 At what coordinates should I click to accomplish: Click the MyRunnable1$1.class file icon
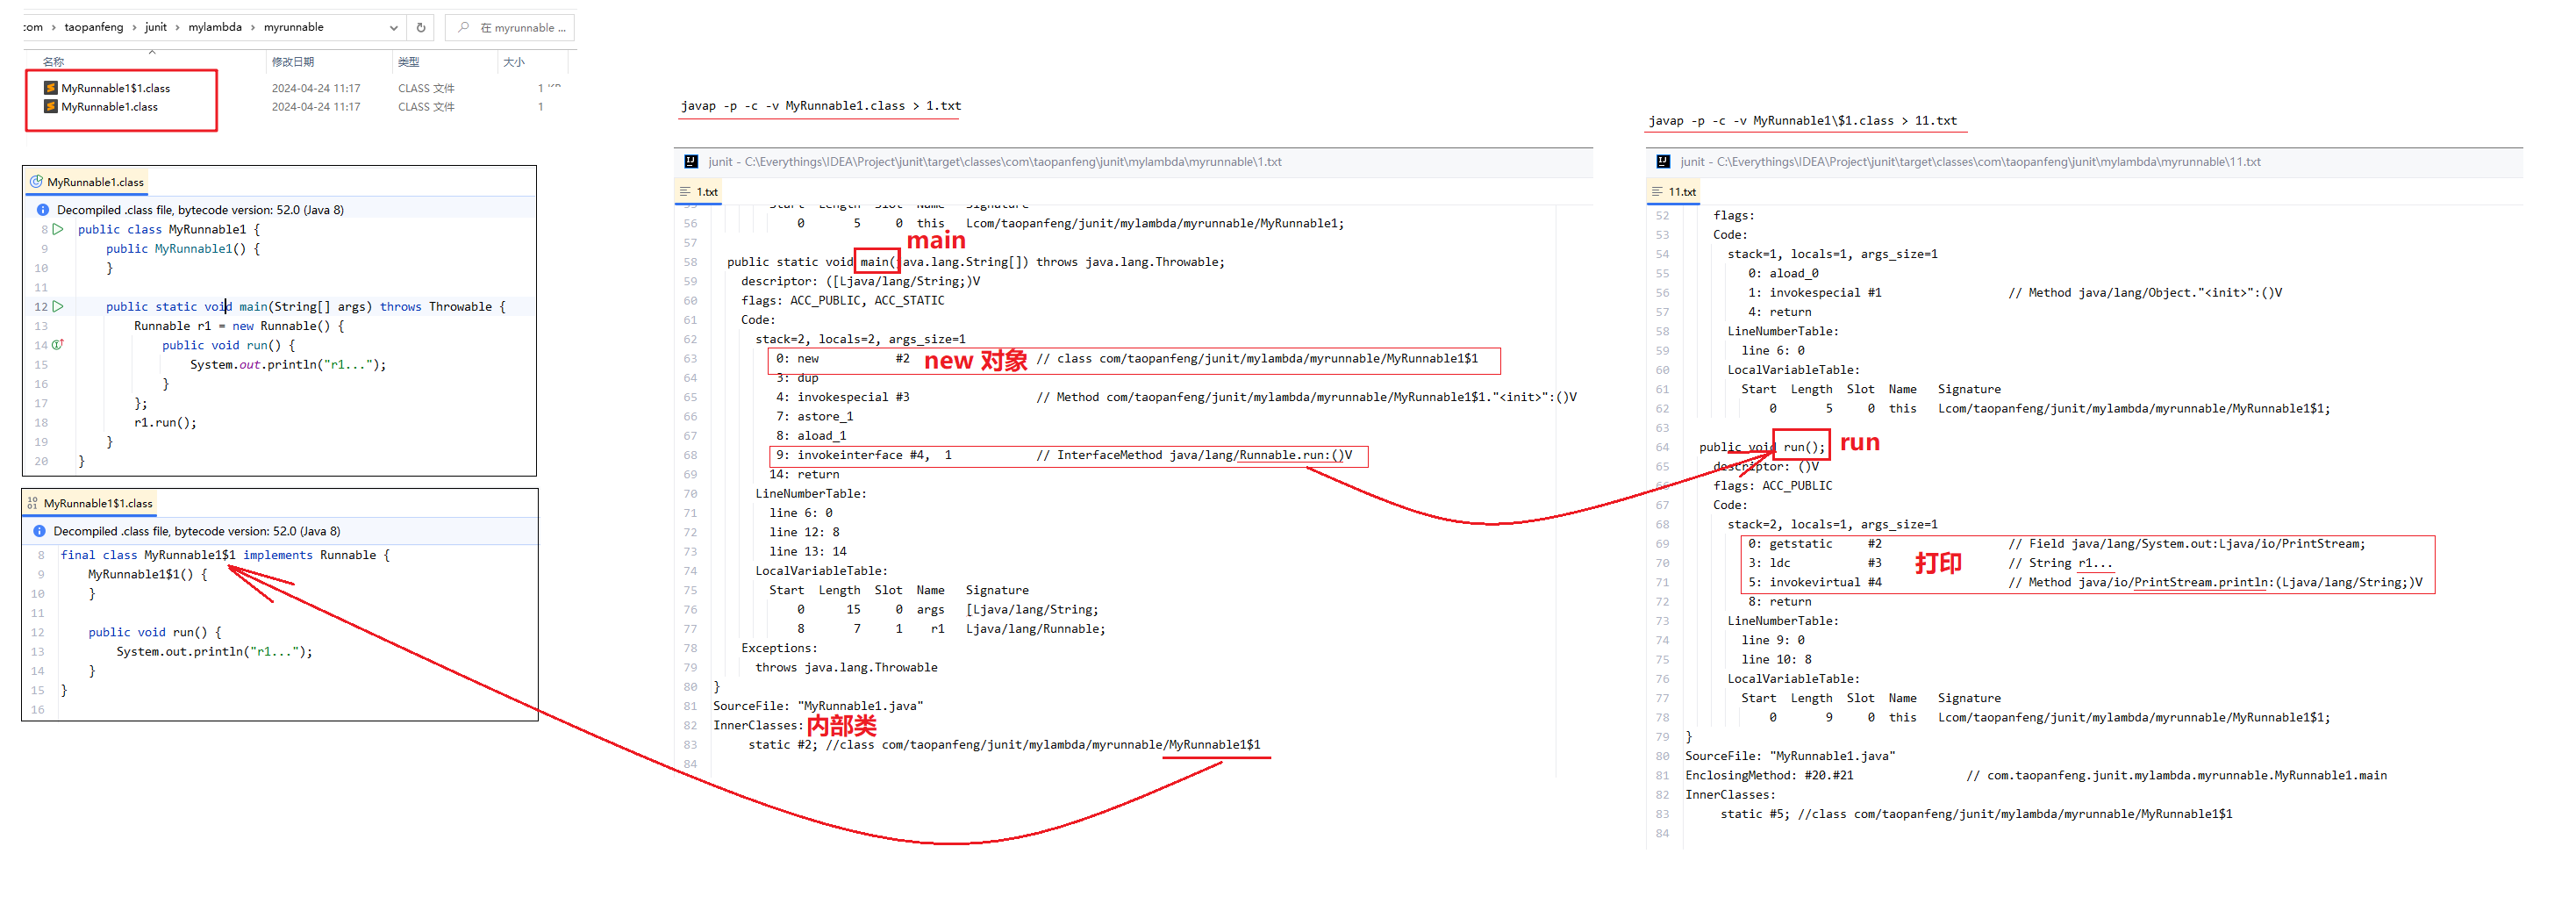click(50, 88)
